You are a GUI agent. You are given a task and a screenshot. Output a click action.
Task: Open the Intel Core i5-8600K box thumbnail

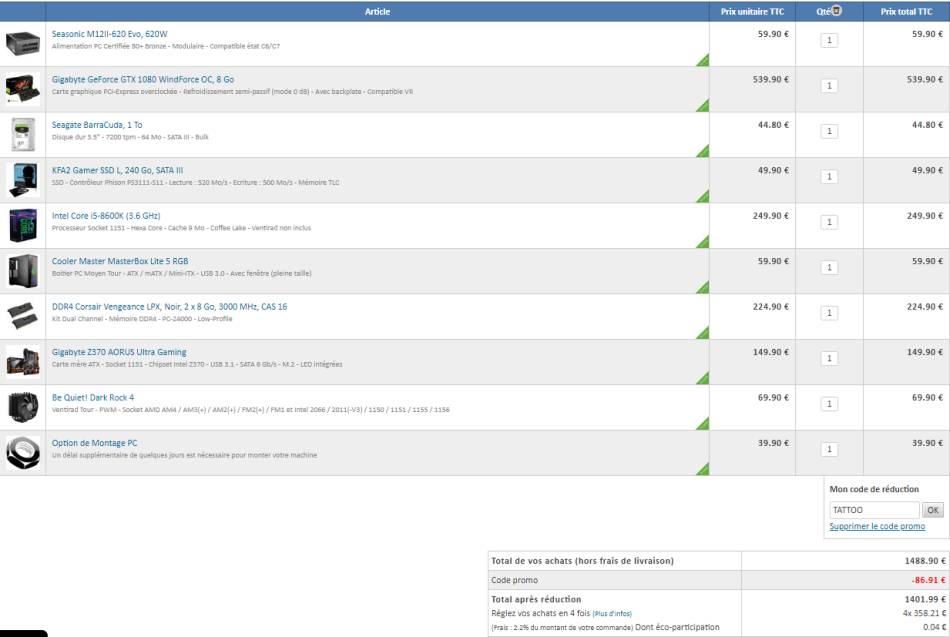click(23, 225)
